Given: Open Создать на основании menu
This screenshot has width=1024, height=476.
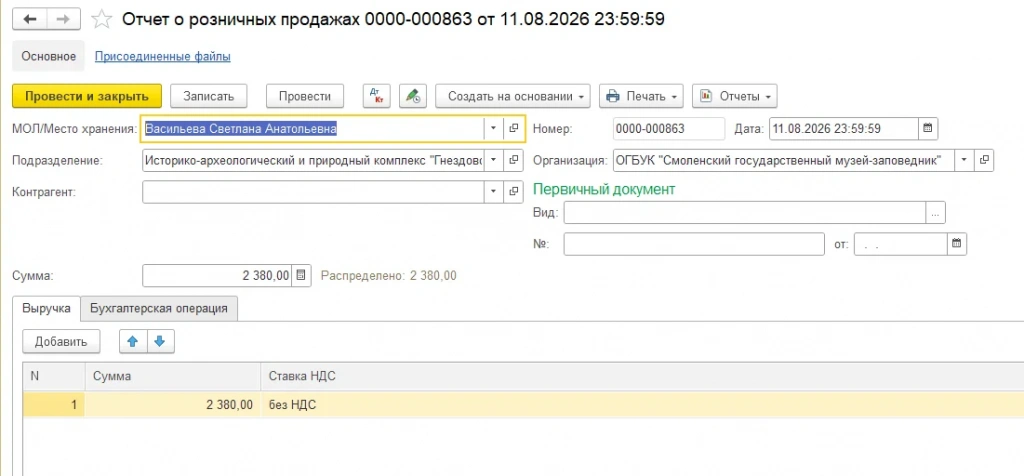Looking at the screenshot, I should 513,96.
